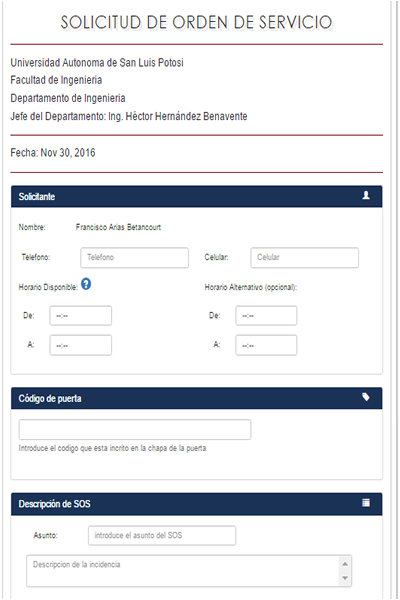The width and height of the screenshot is (400, 600).
Task: Click the table icon in Descripción de SOS header
Action: click(366, 503)
